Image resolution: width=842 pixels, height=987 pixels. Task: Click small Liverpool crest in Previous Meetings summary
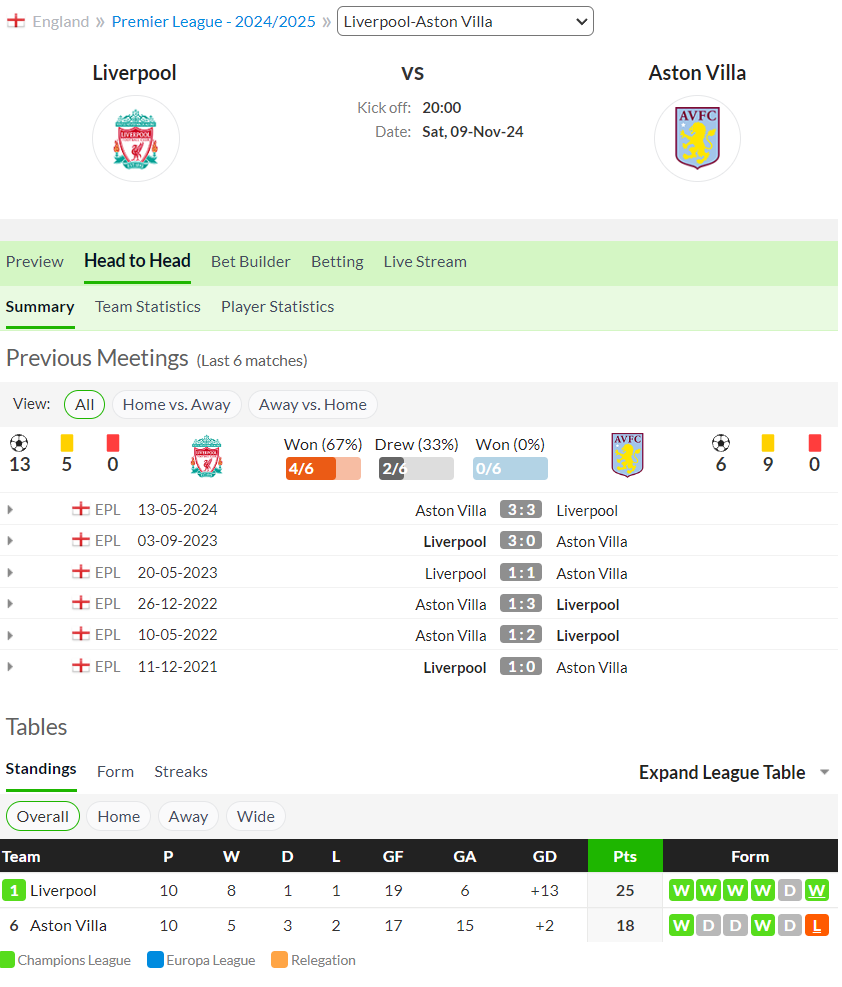206,456
